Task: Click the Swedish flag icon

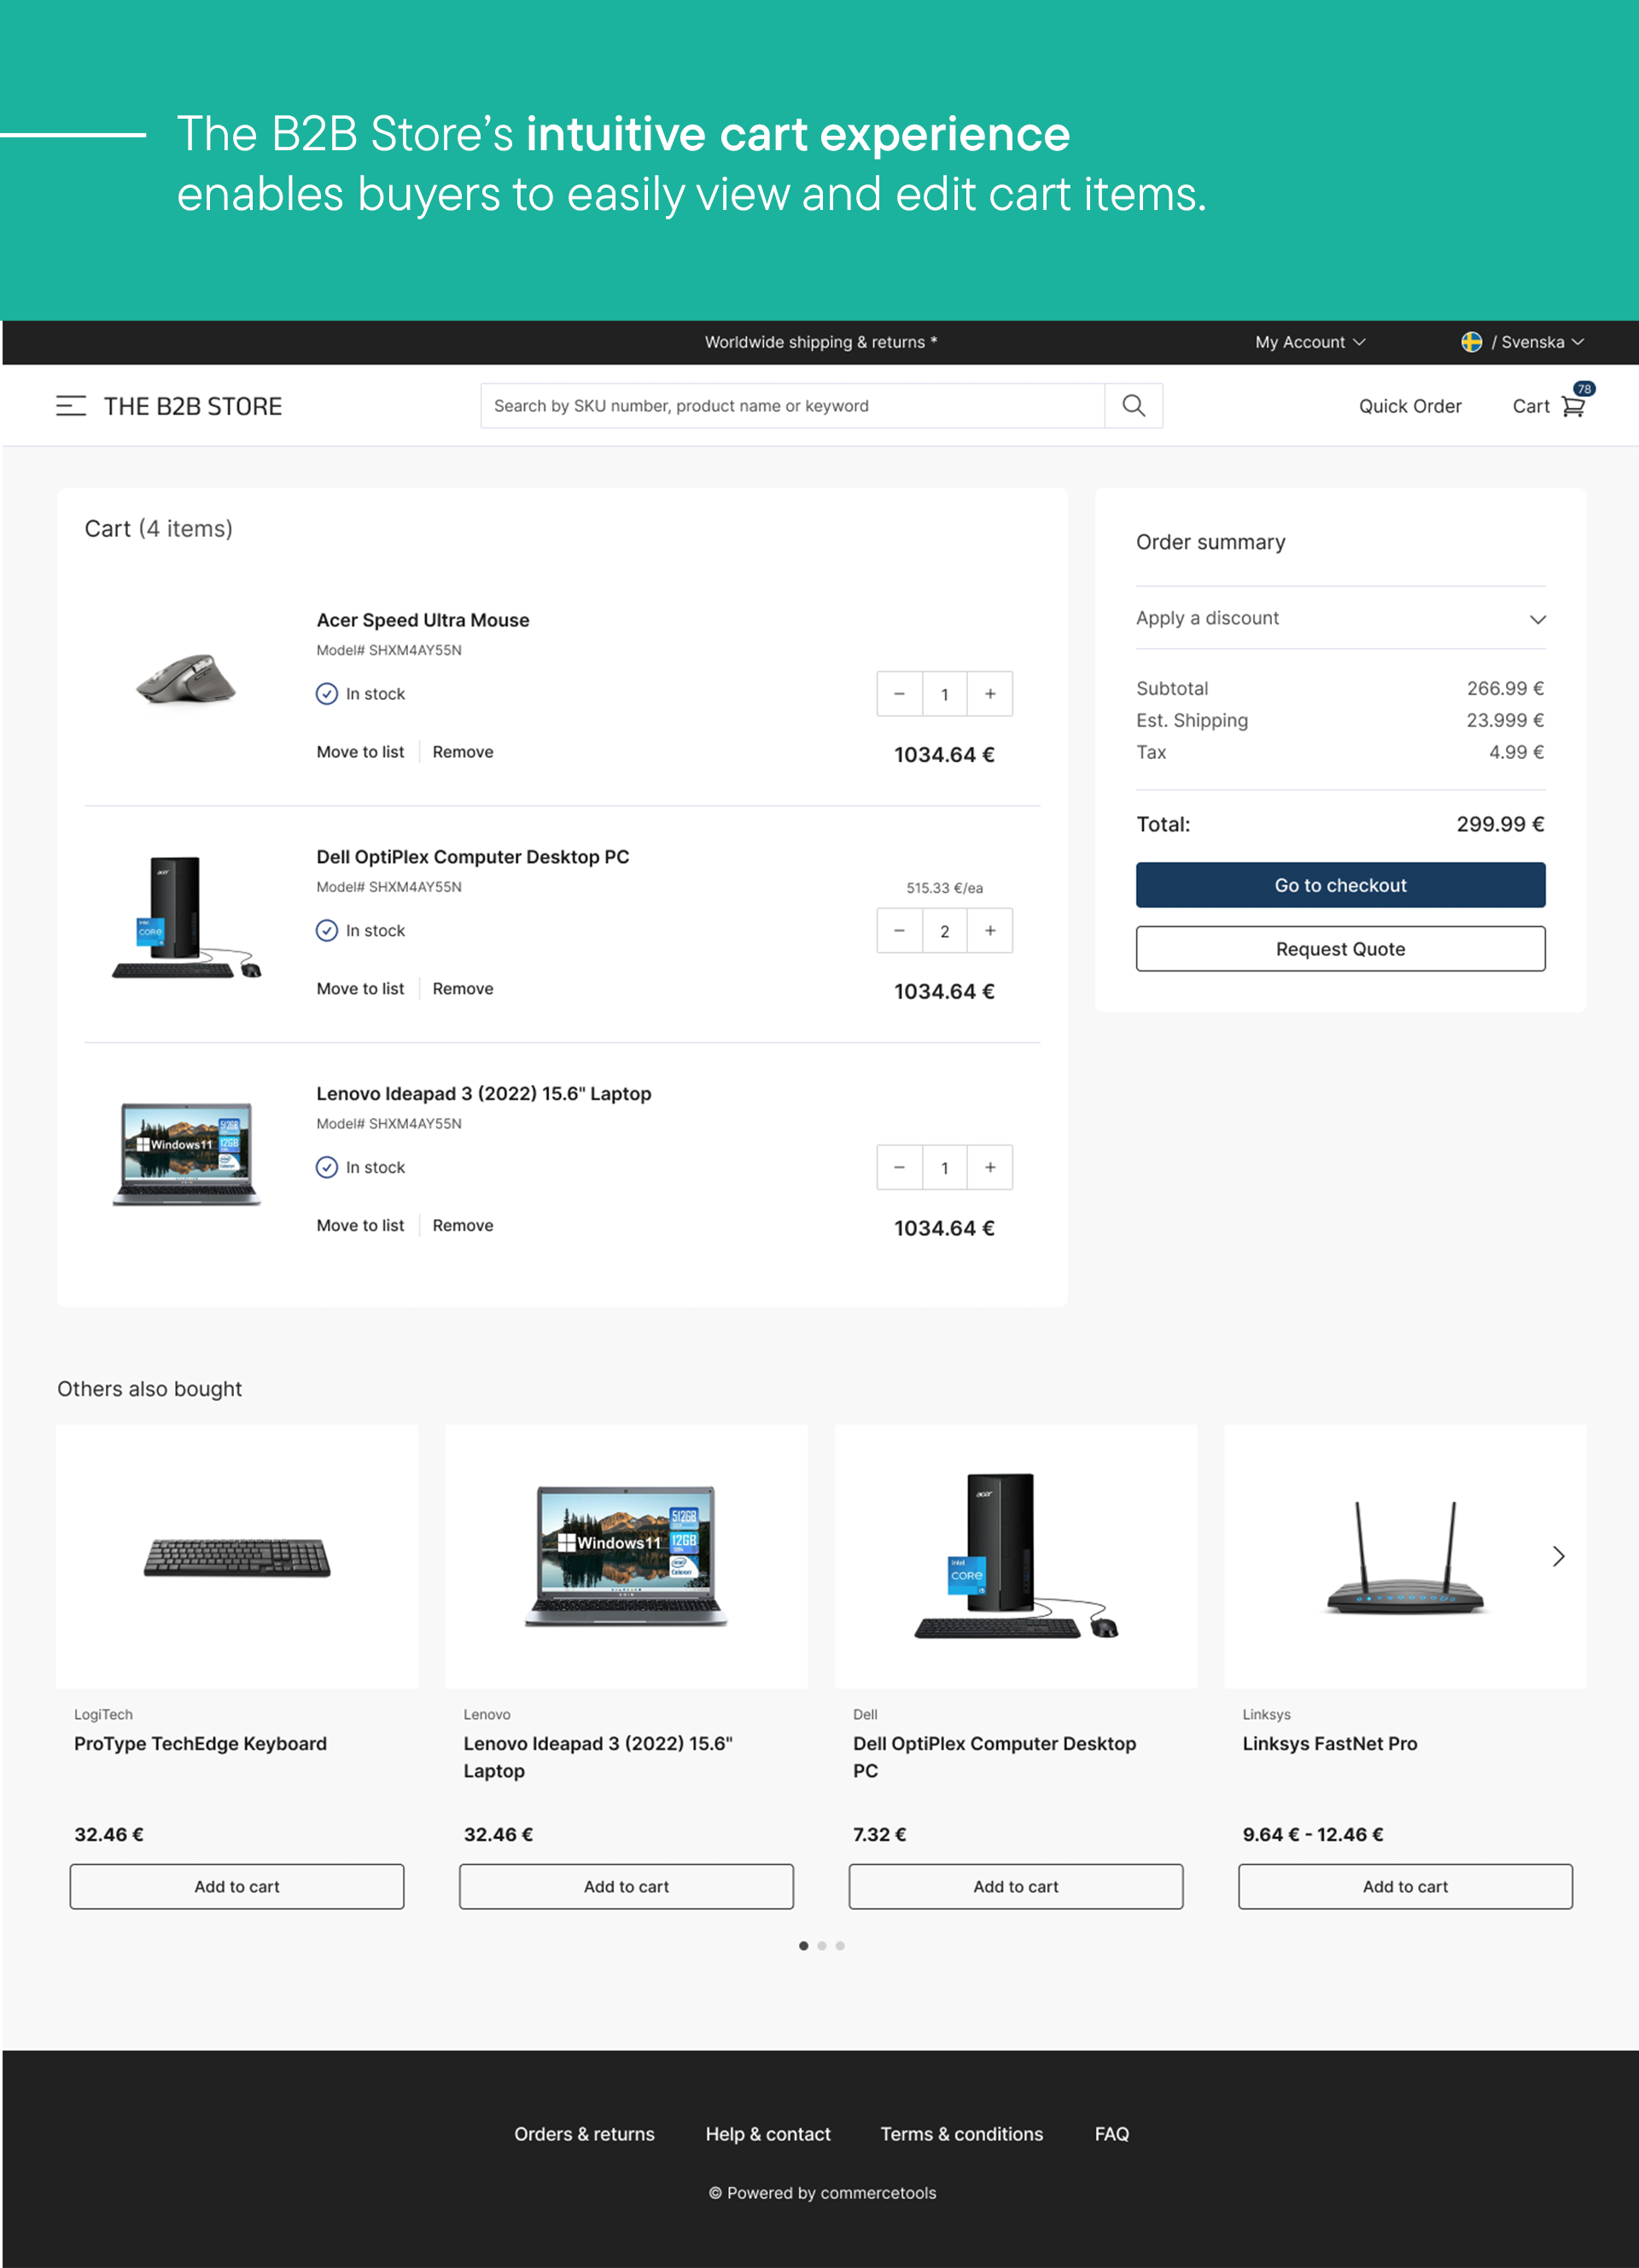Action: click(1472, 342)
